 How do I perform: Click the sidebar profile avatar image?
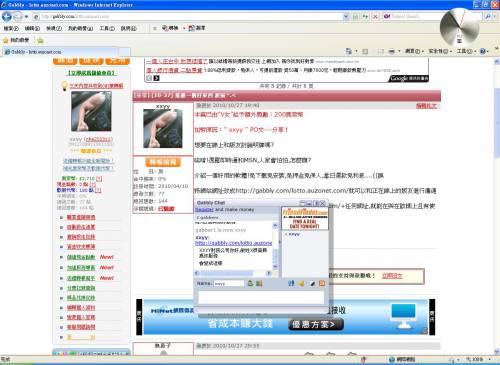pos(91,111)
